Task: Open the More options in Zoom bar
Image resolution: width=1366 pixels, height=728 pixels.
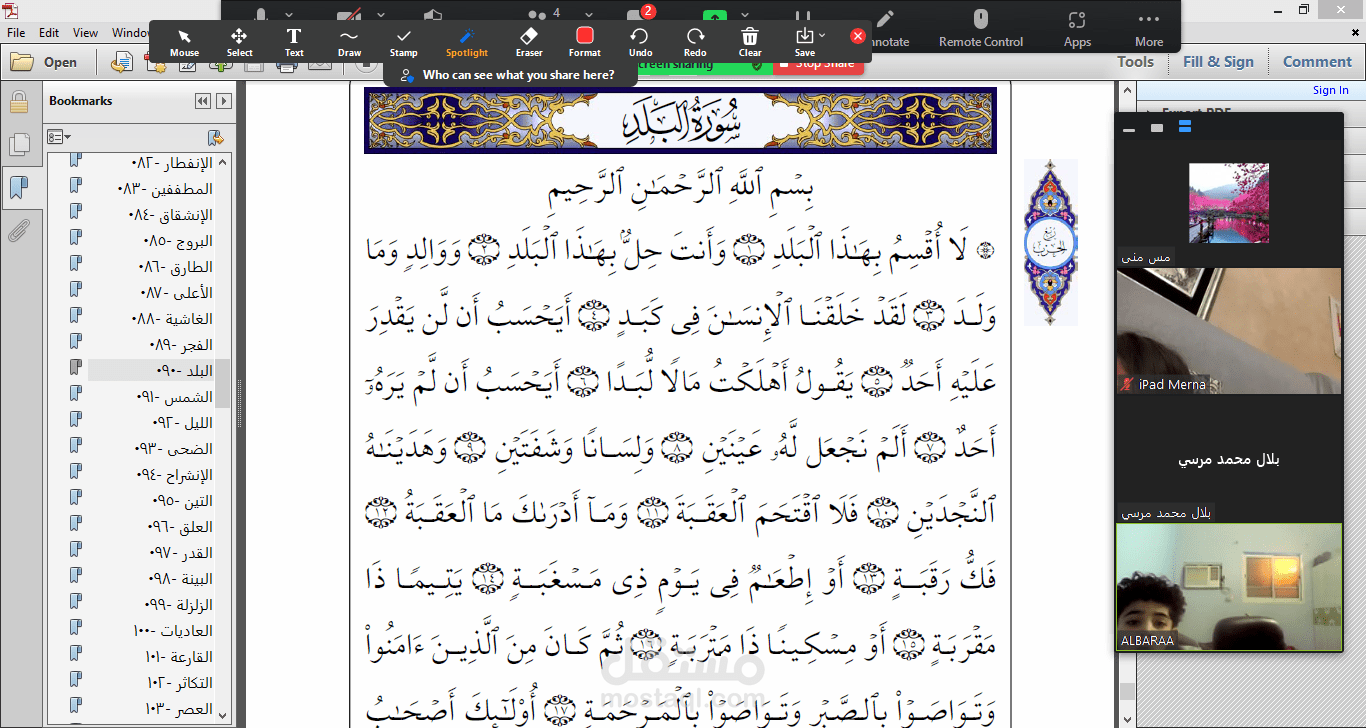Action: pos(1149,28)
